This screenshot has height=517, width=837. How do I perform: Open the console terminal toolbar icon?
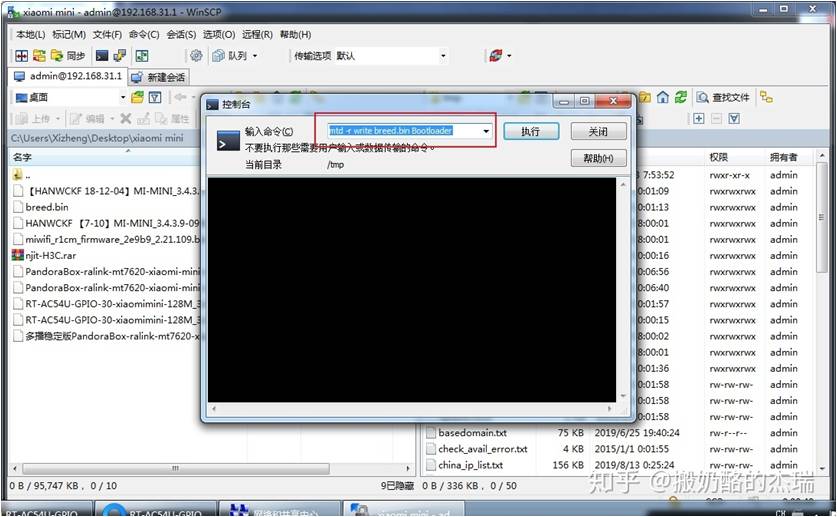point(101,55)
